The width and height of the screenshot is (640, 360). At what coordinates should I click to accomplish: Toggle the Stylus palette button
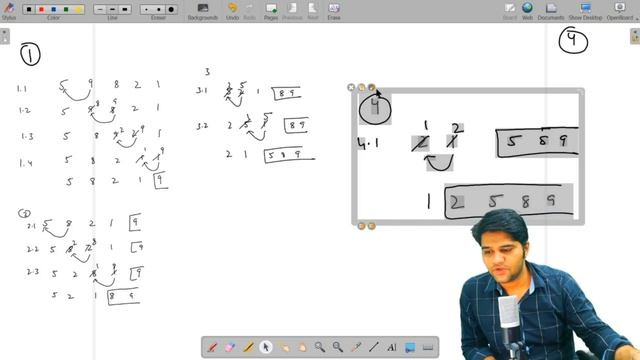click(x=9, y=11)
